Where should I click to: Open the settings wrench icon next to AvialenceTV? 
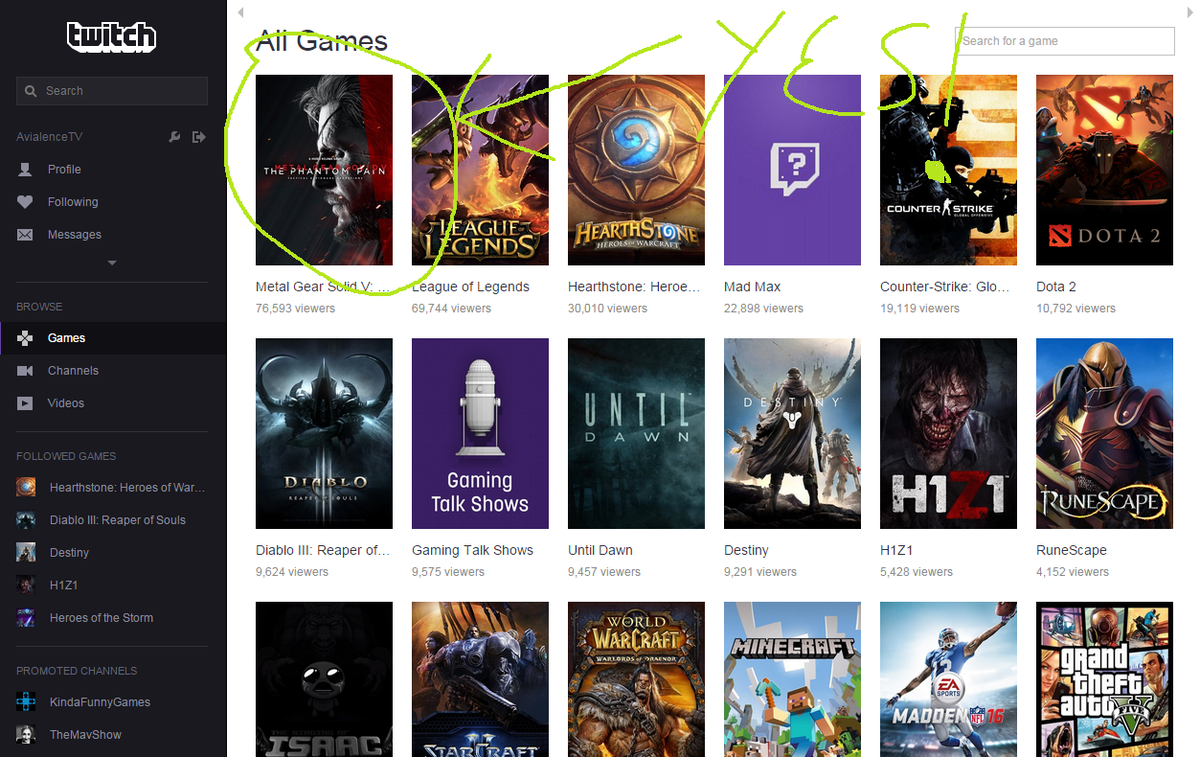click(175, 137)
